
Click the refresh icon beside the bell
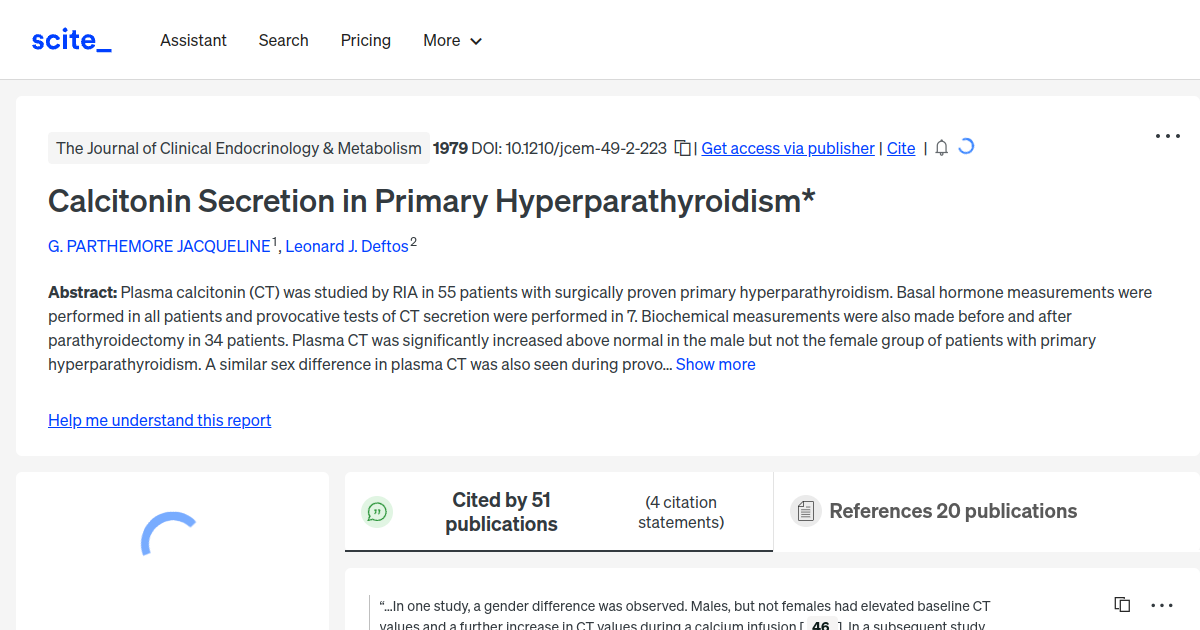[965, 146]
